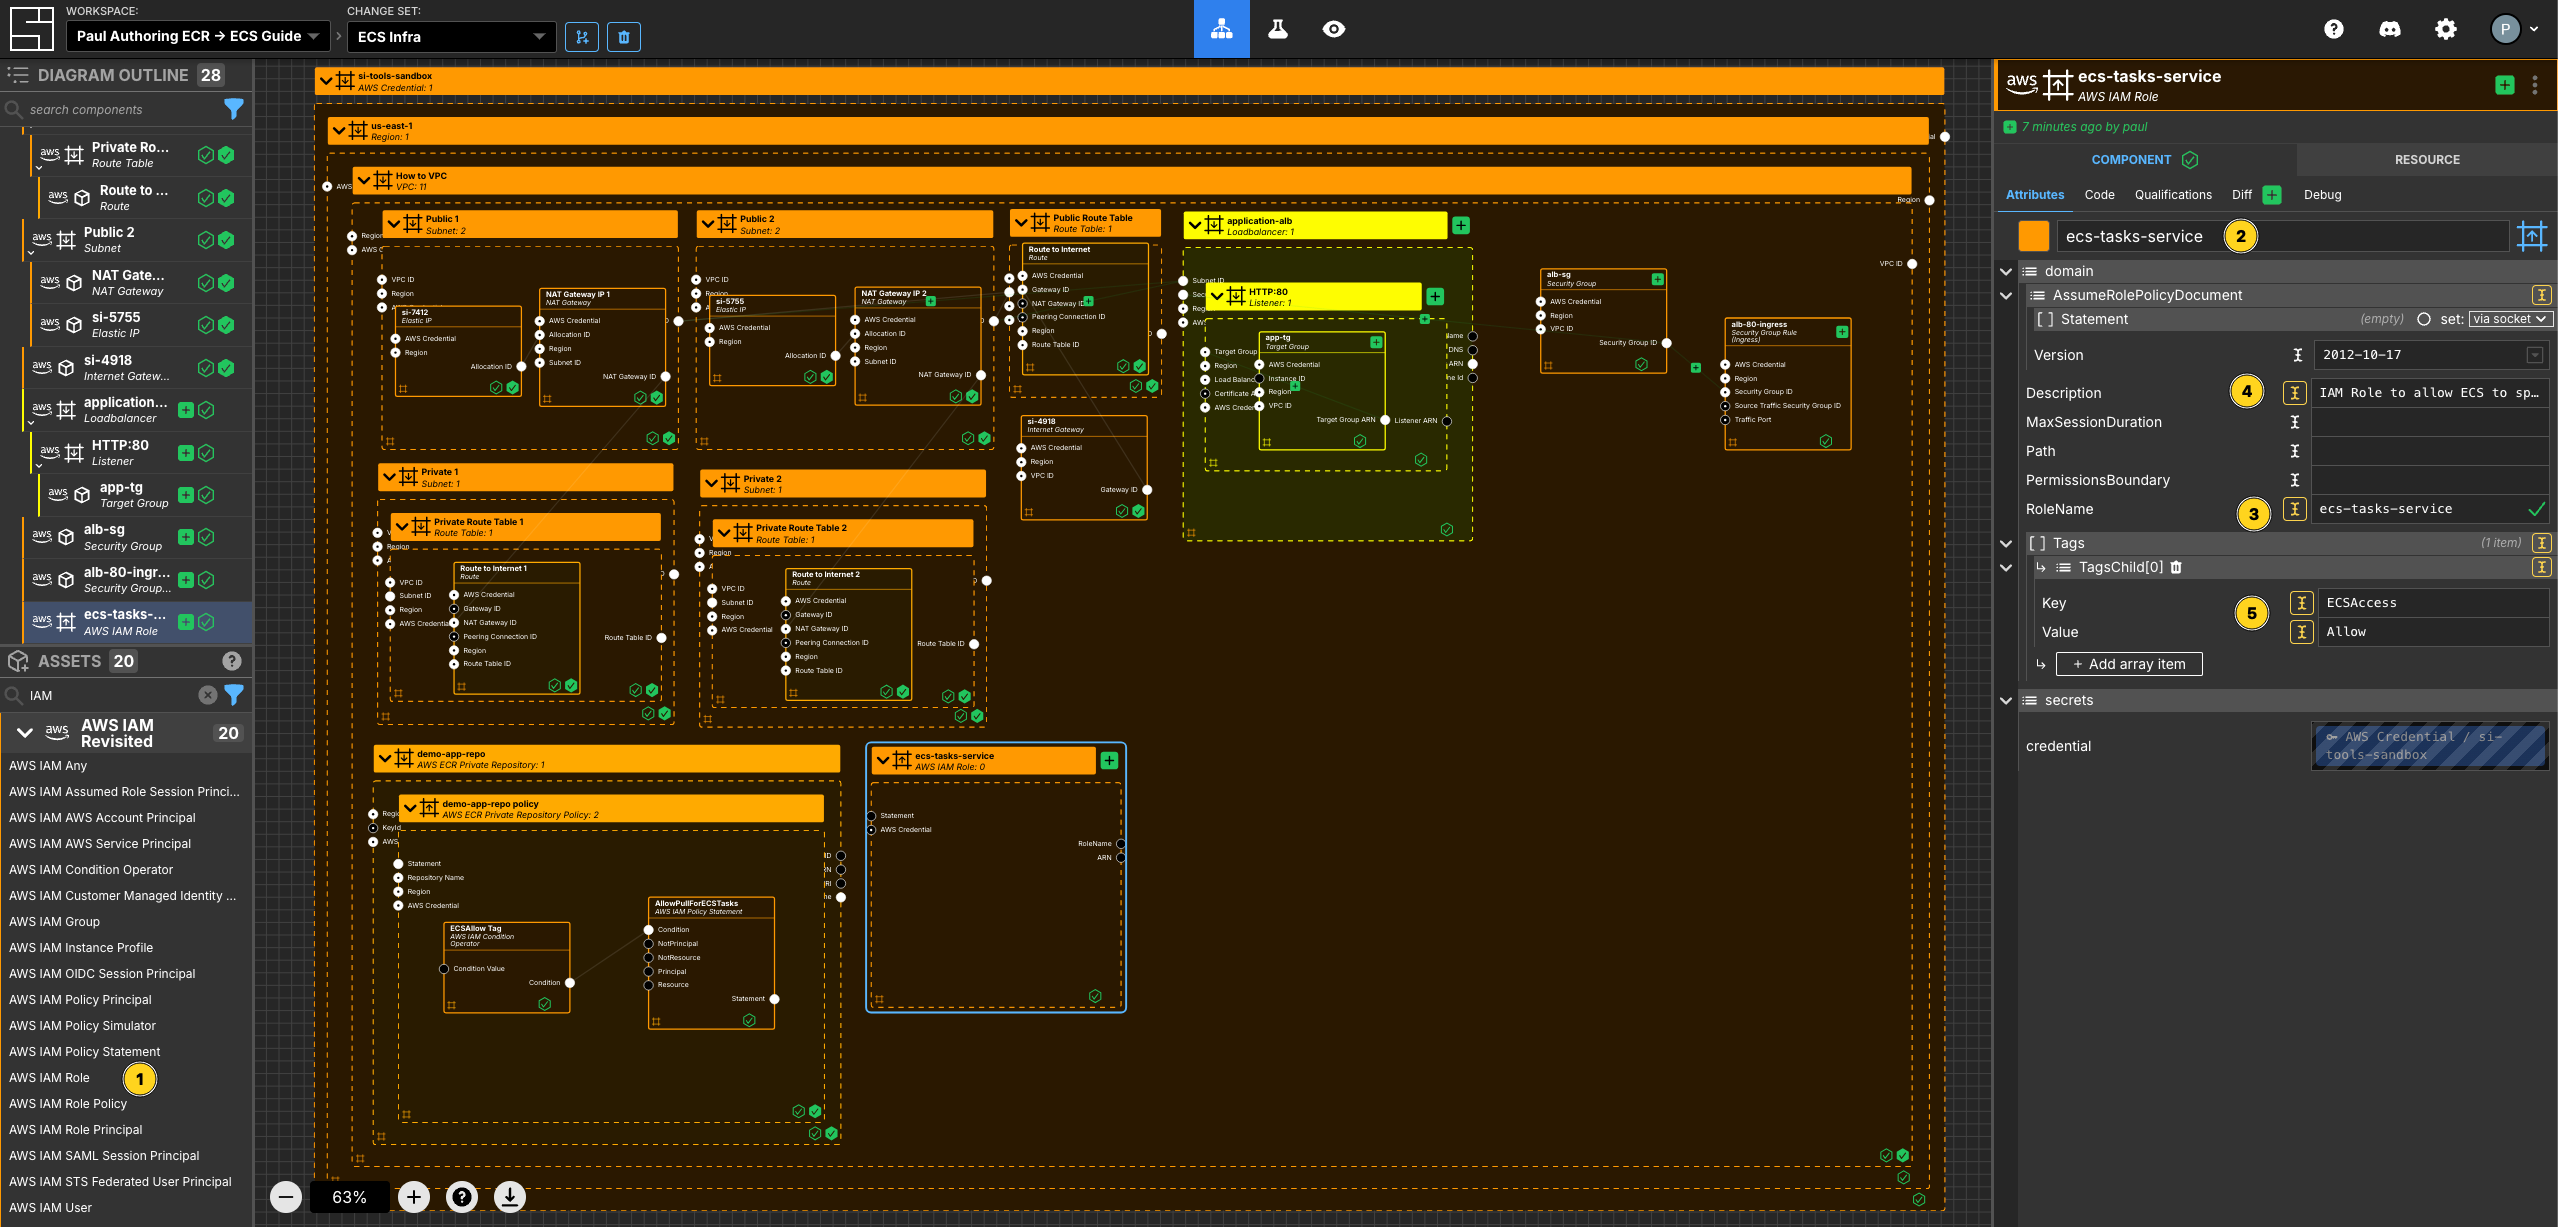
Task: Expand the Tags section in right panel
Action: click(x=2010, y=542)
